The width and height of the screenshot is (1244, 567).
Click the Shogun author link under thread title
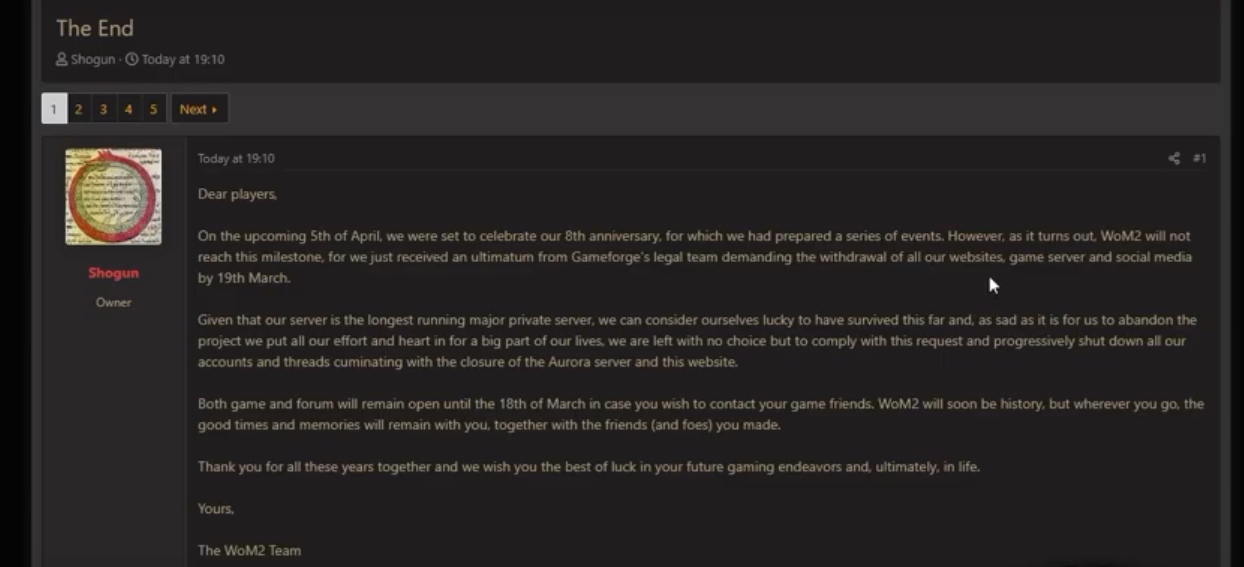coord(93,59)
